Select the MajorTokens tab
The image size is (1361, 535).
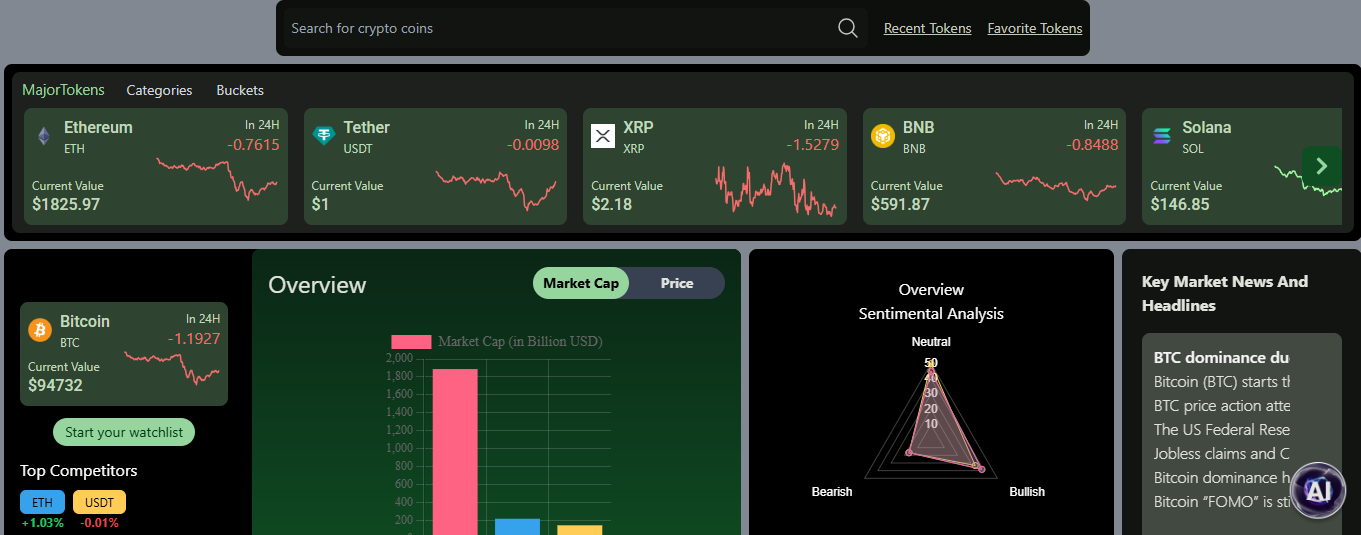(63, 90)
